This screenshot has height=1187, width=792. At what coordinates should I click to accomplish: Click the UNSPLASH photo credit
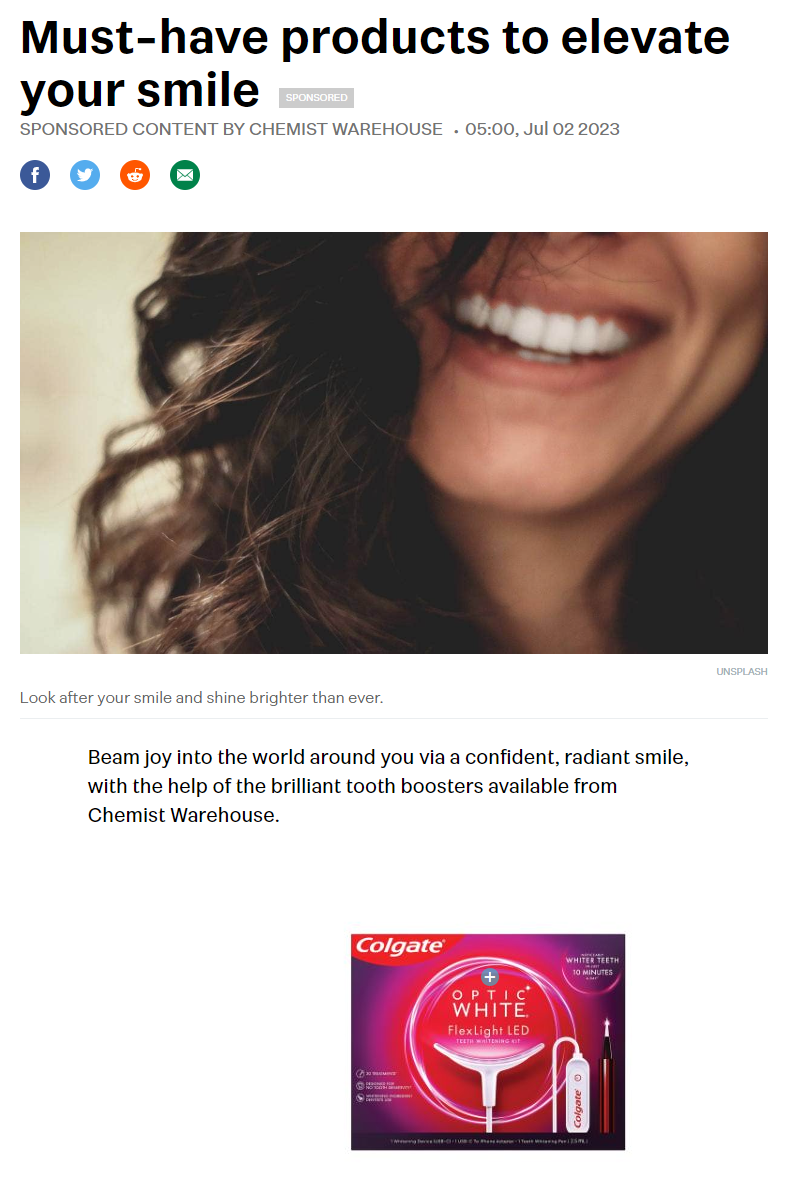pyautogui.click(x=741, y=671)
